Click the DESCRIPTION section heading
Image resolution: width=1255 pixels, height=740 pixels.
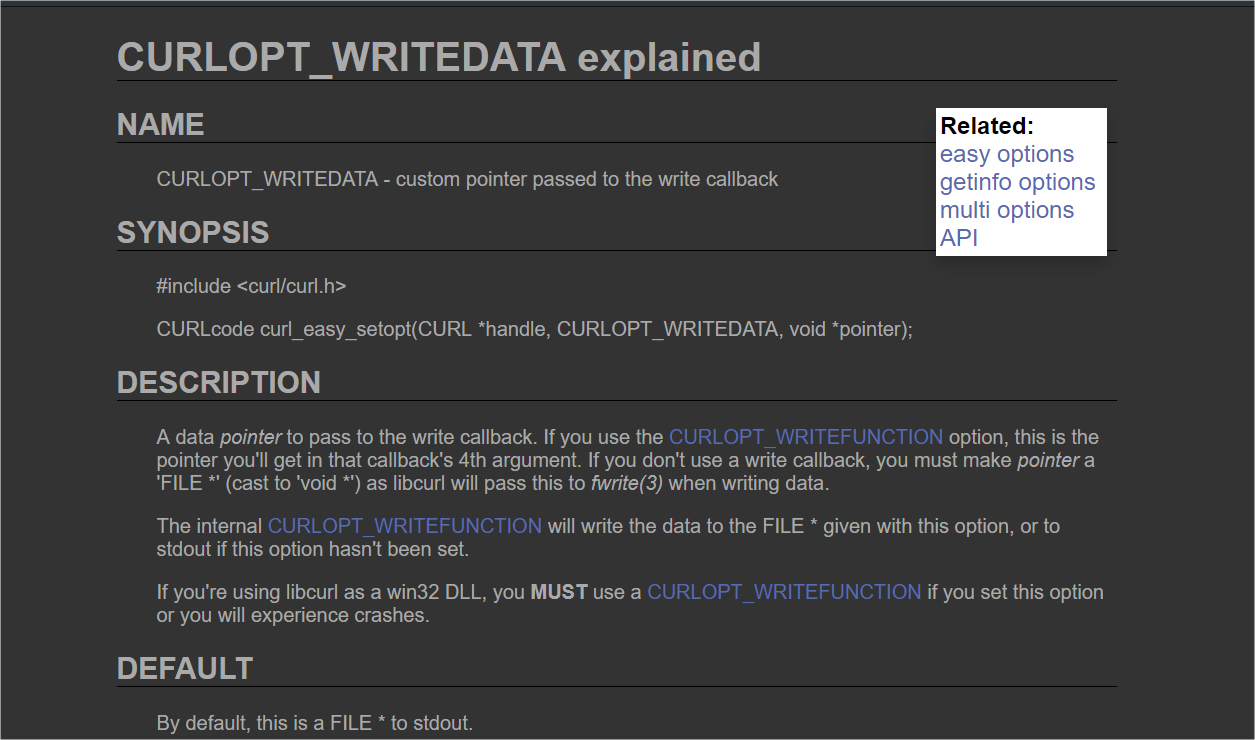[219, 383]
